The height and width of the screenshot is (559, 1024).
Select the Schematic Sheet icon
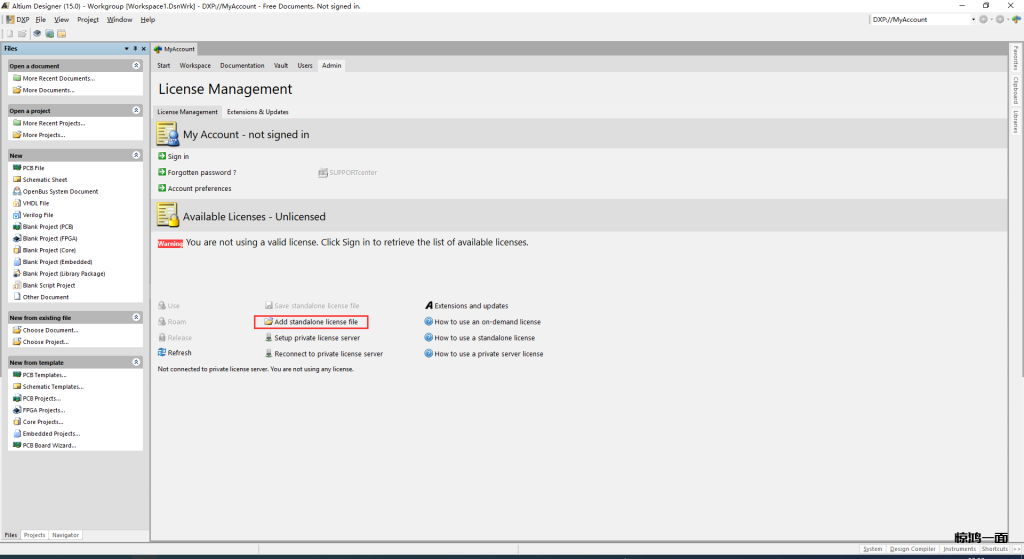point(16,180)
